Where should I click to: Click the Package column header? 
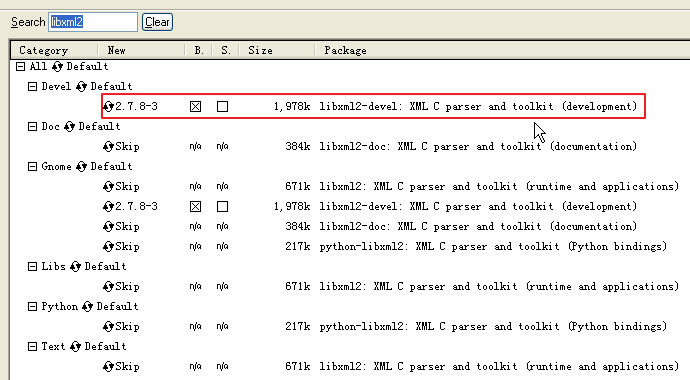tap(502, 50)
